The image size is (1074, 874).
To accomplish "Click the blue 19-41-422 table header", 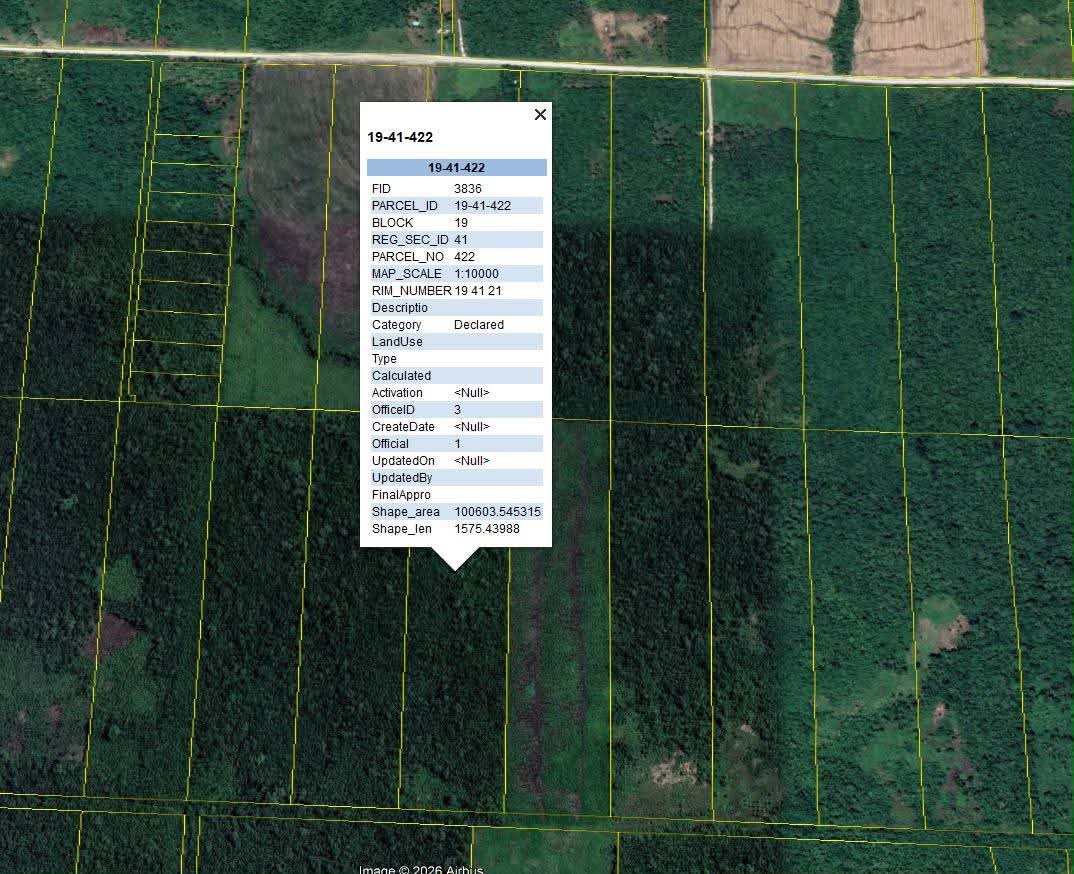I will click(456, 168).
